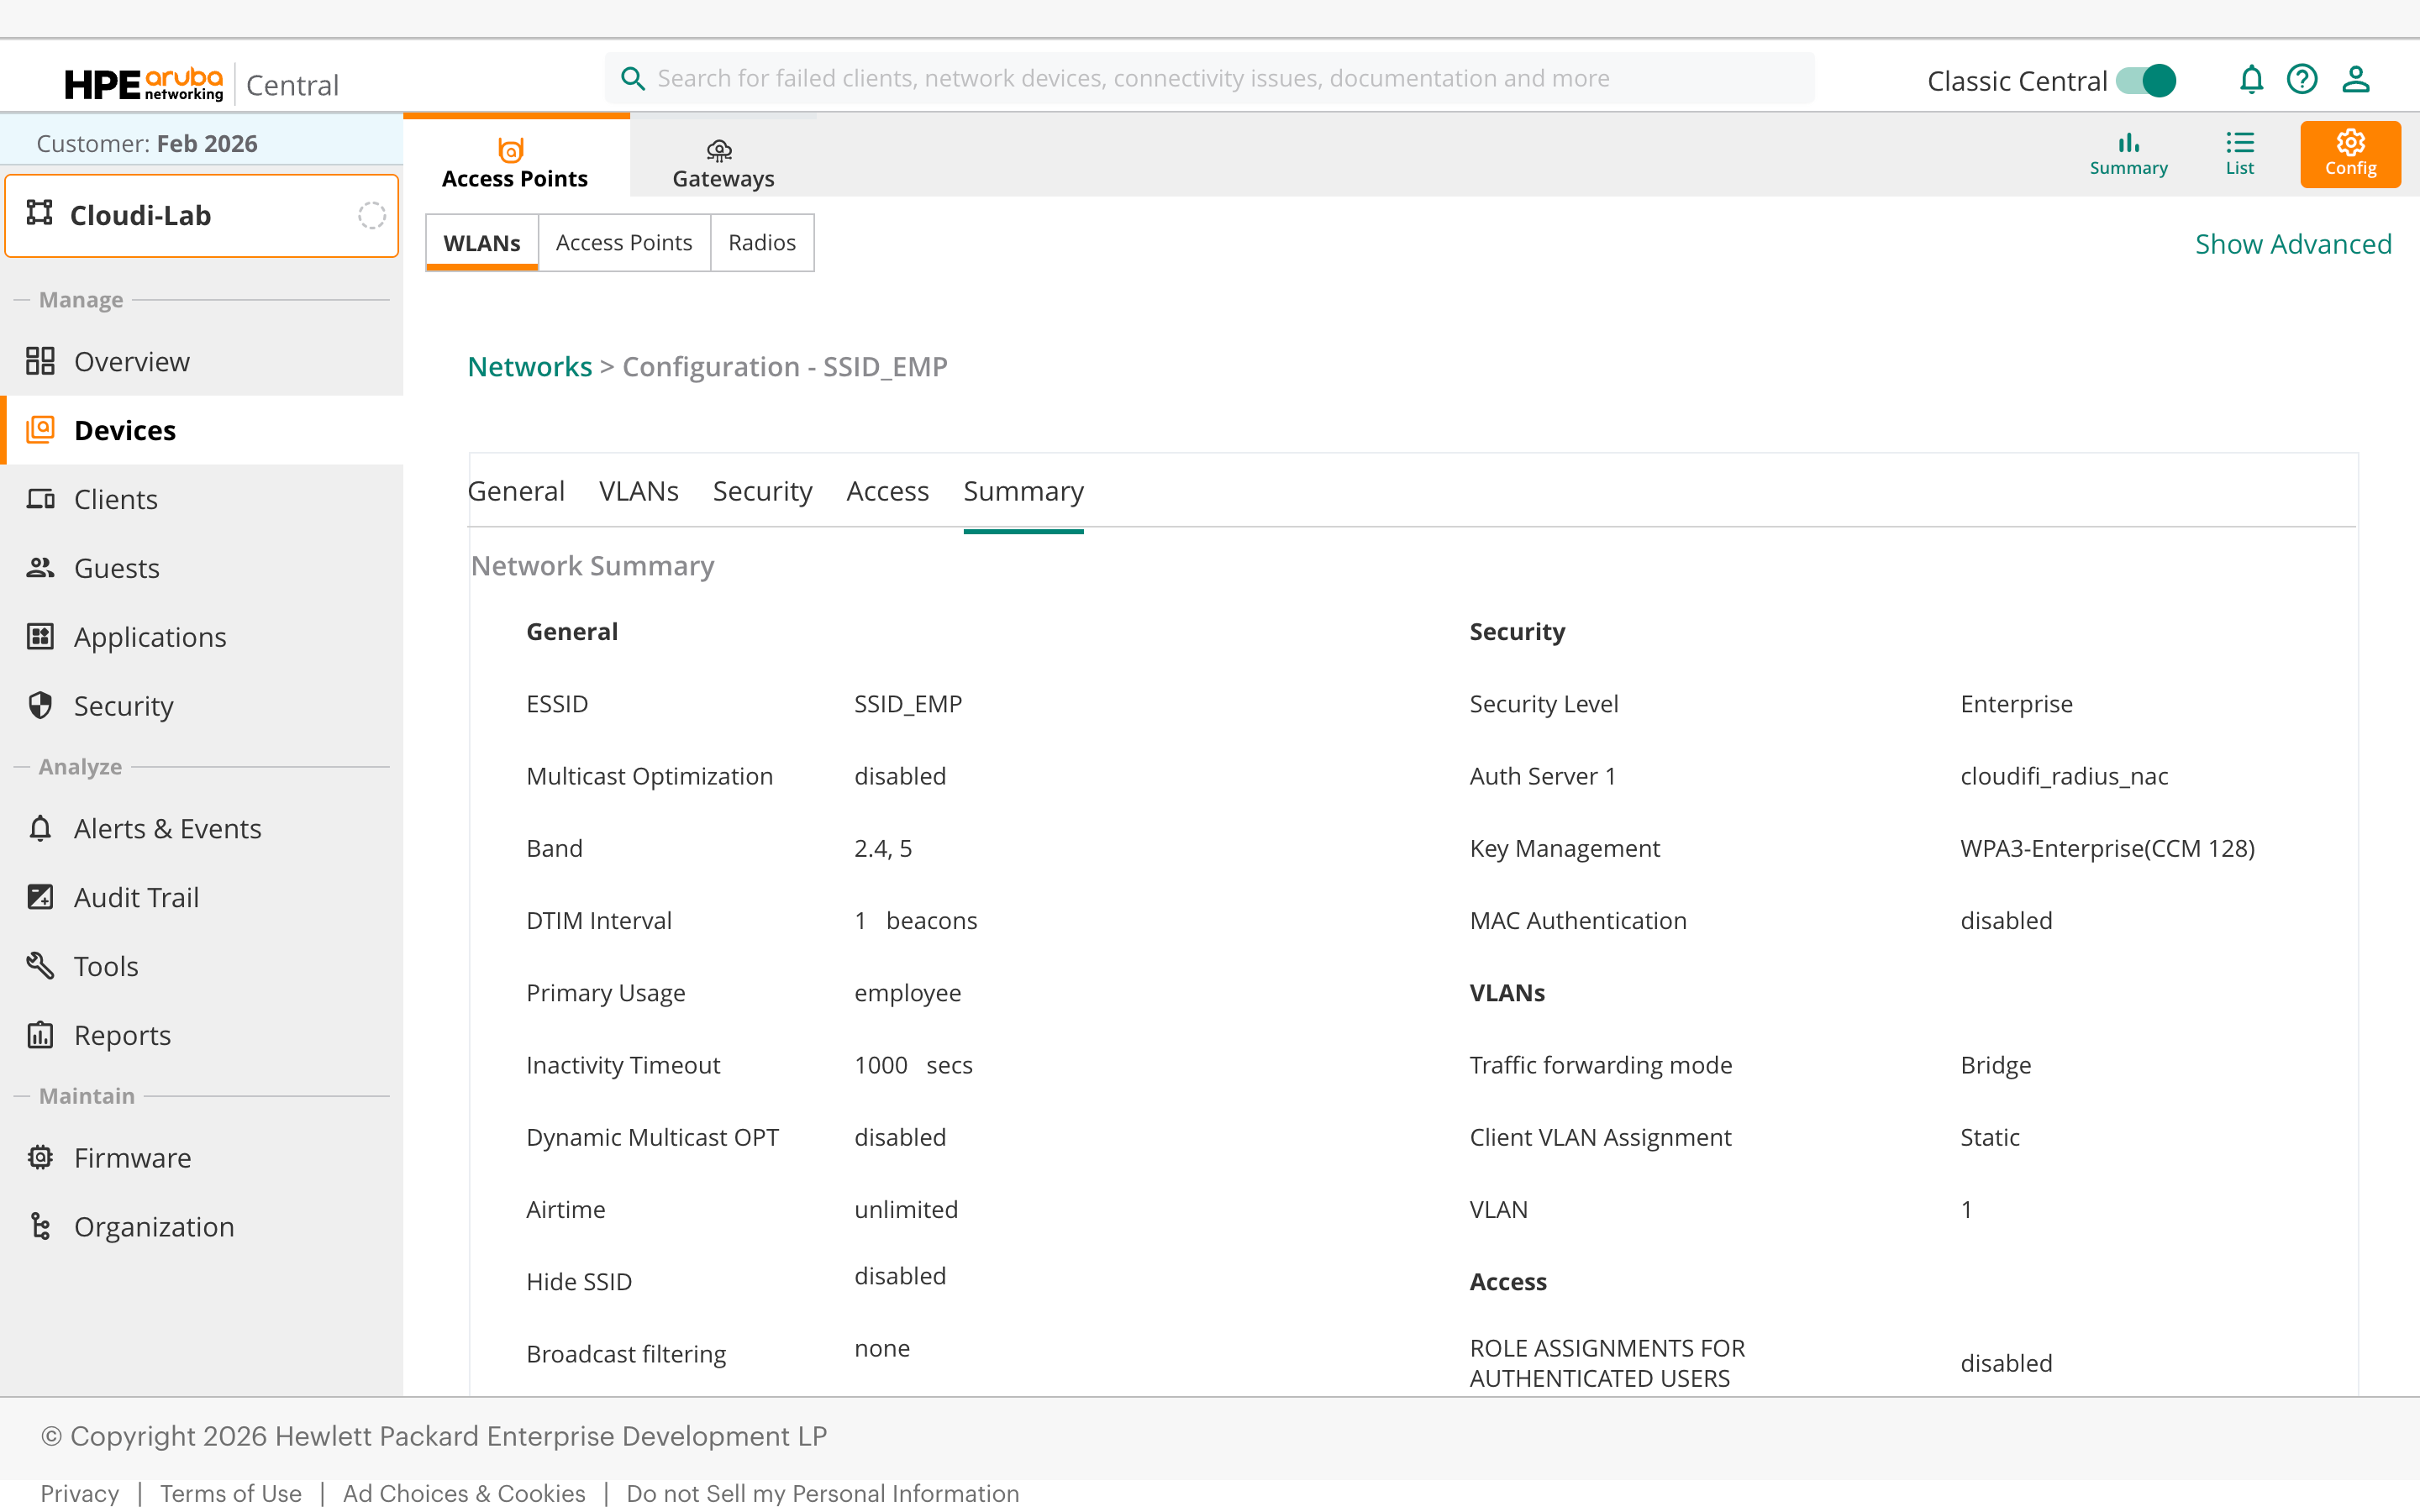The width and height of the screenshot is (2420, 1512).
Task: Click the notifications bell icon
Action: click(2250, 79)
